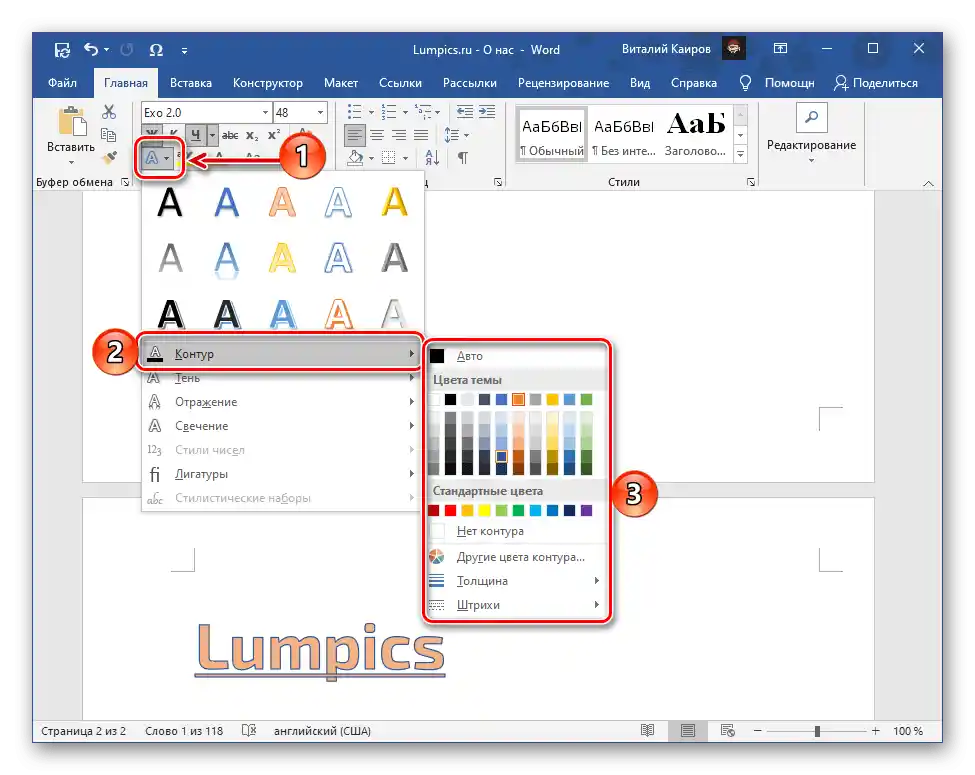This screenshot has height=775, width=975.
Task: Click the Omega symbol icon
Action: coord(156,50)
